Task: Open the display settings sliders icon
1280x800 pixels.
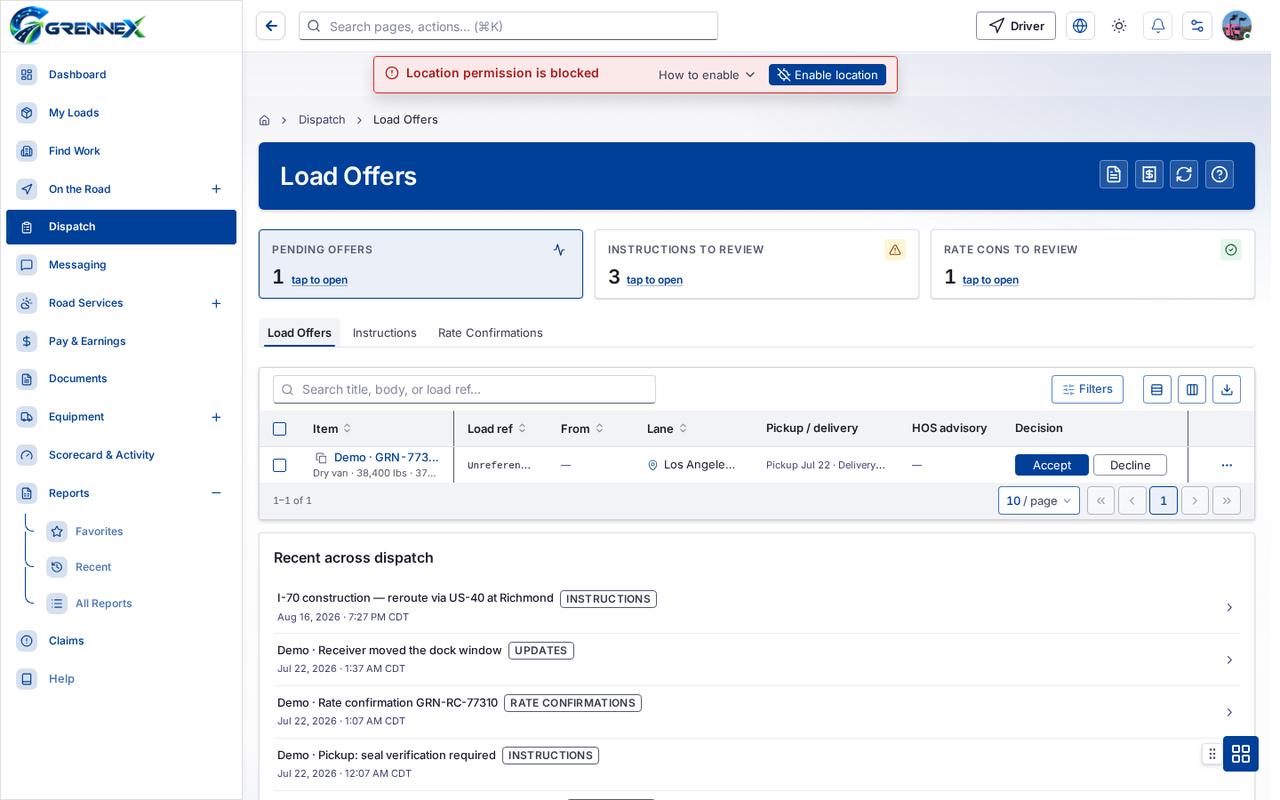Action: pyautogui.click(x=1197, y=26)
